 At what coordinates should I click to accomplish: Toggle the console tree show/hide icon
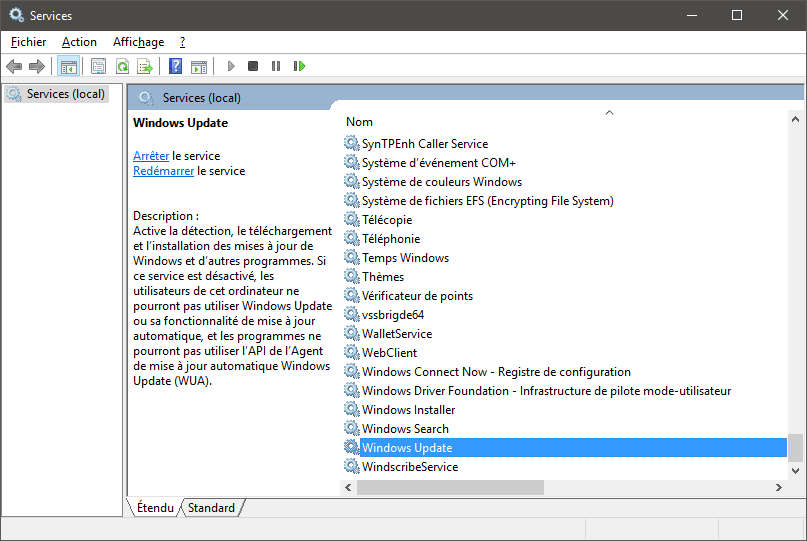pyautogui.click(x=68, y=66)
